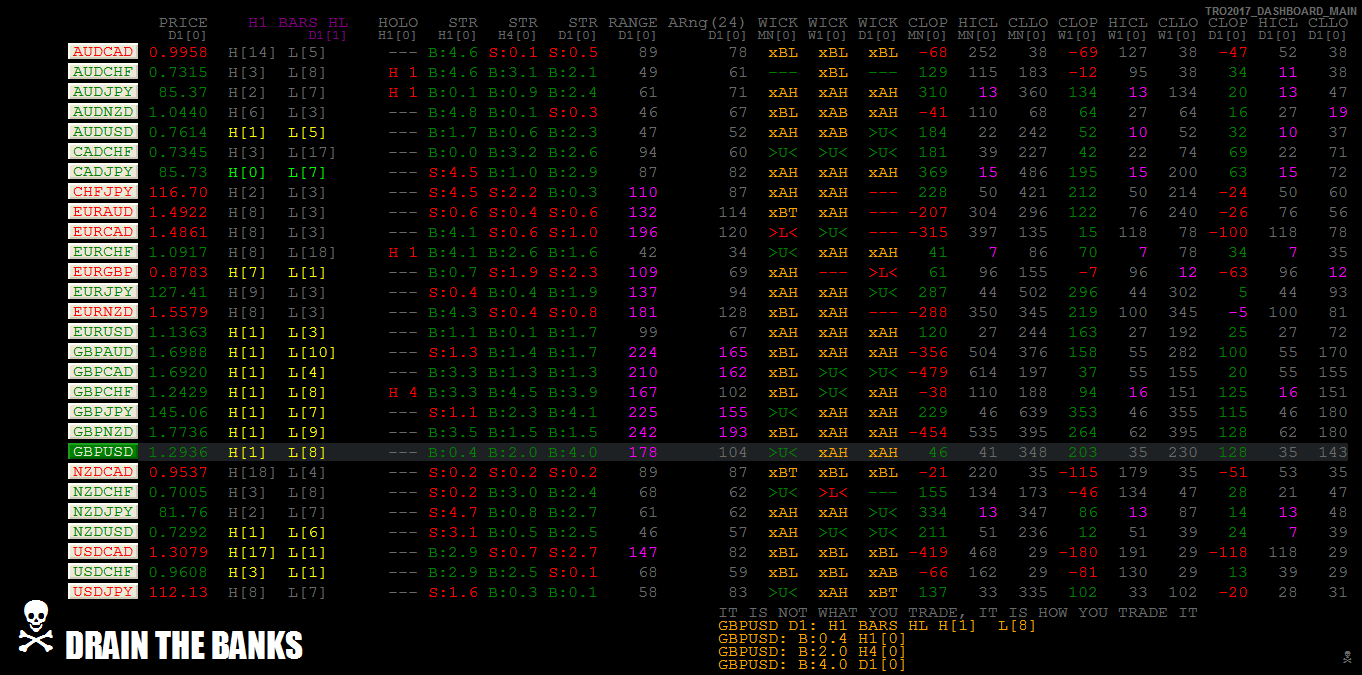Click the RANGE column header
This screenshot has width=1362, height=675.
click(x=632, y=23)
